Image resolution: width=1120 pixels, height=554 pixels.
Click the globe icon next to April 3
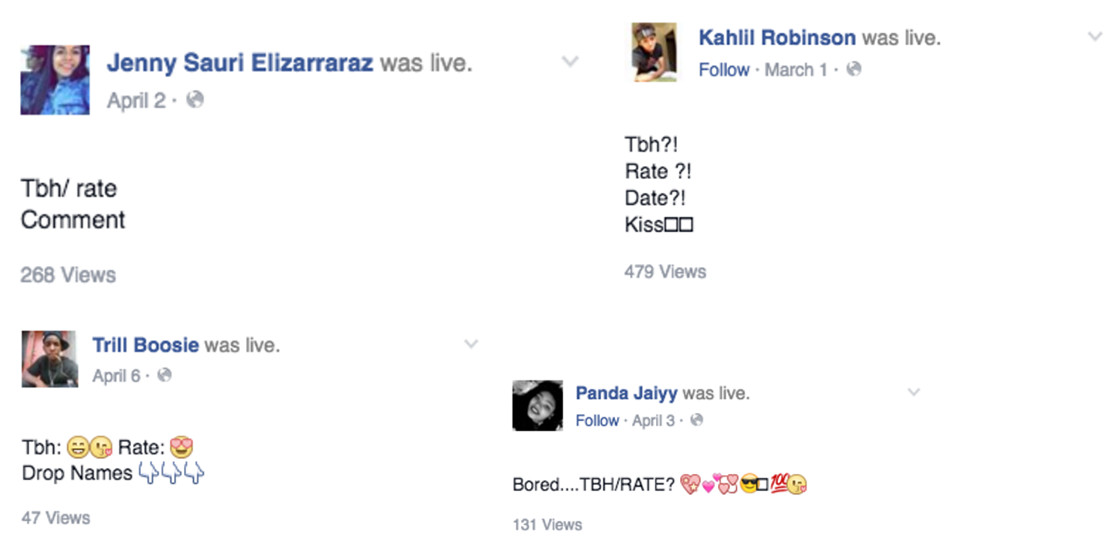point(697,421)
